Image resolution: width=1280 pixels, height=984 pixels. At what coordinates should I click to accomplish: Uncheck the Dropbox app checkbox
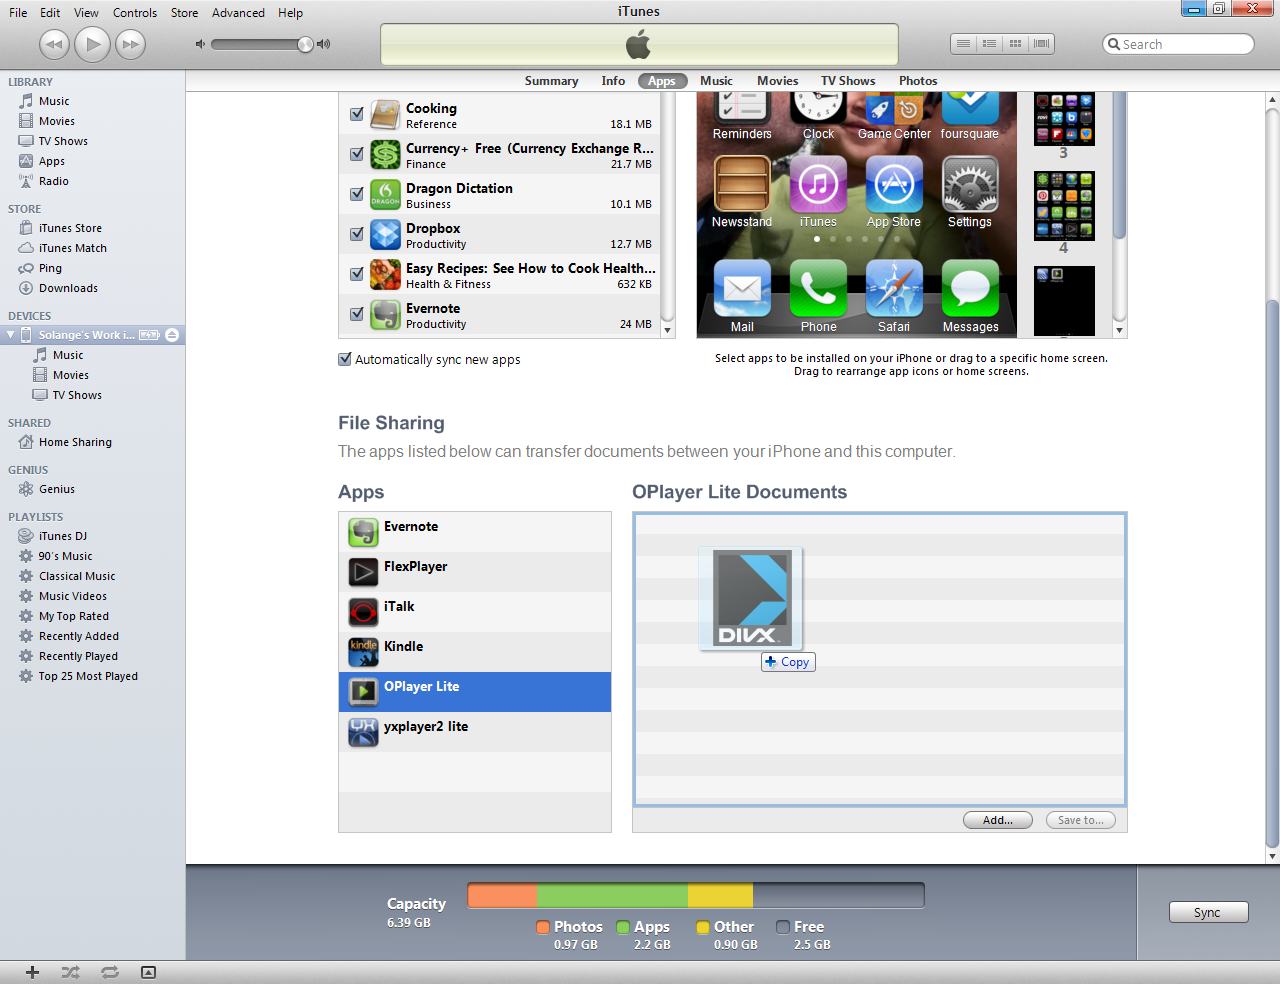(x=356, y=234)
